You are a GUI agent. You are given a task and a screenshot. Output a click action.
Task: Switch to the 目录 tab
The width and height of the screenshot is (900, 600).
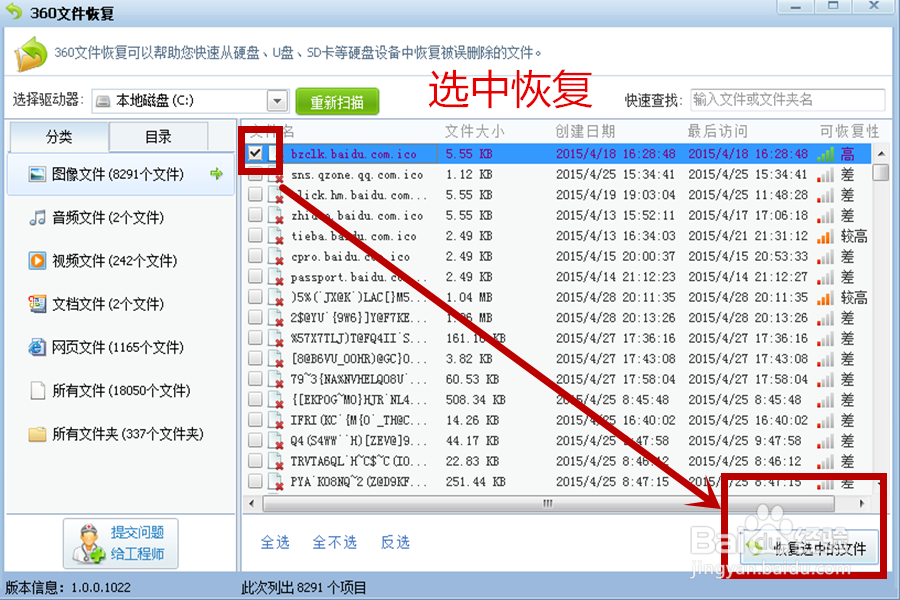158,137
